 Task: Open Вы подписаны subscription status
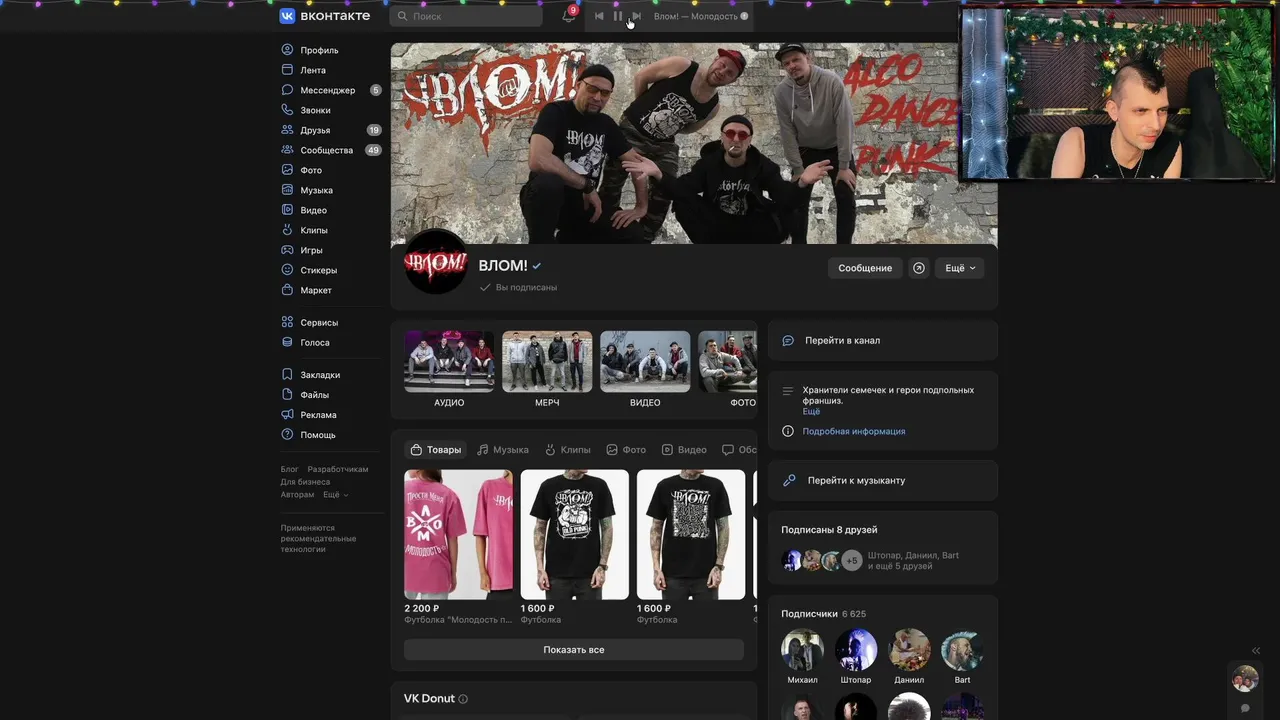(518, 287)
